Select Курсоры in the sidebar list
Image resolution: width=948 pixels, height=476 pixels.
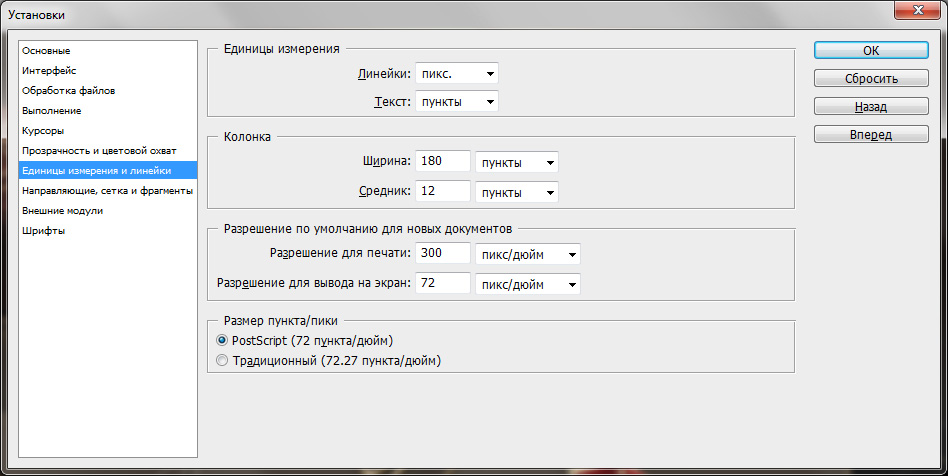tap(44, 130)
